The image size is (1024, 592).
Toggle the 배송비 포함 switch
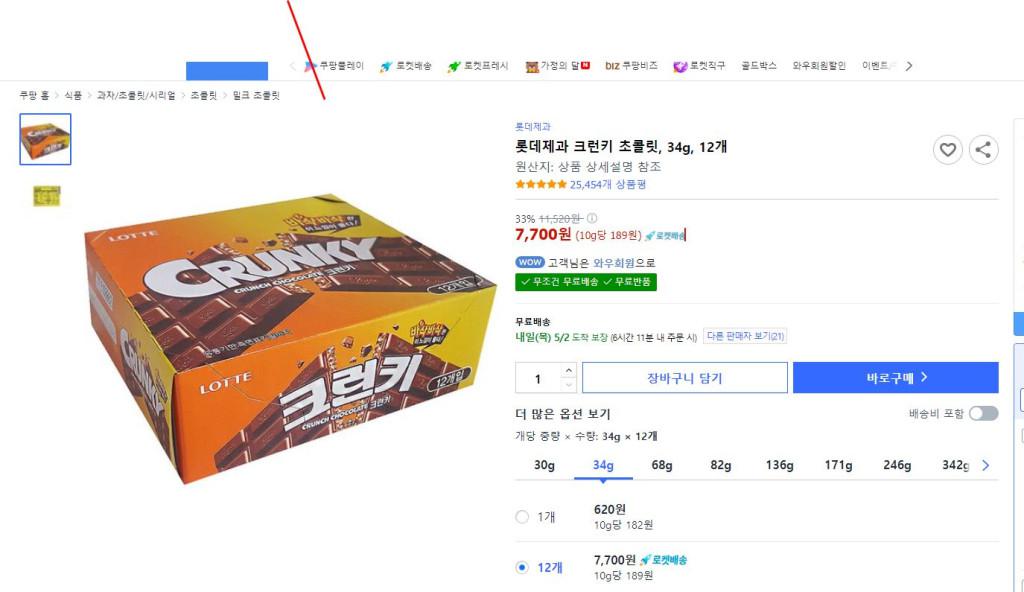982,413
